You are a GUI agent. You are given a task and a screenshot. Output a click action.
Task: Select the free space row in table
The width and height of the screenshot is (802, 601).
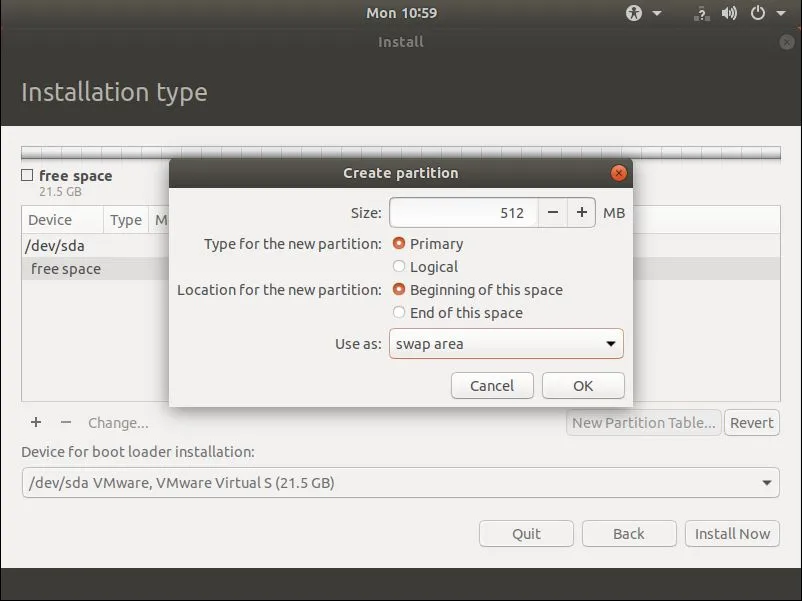click(66, 269)
